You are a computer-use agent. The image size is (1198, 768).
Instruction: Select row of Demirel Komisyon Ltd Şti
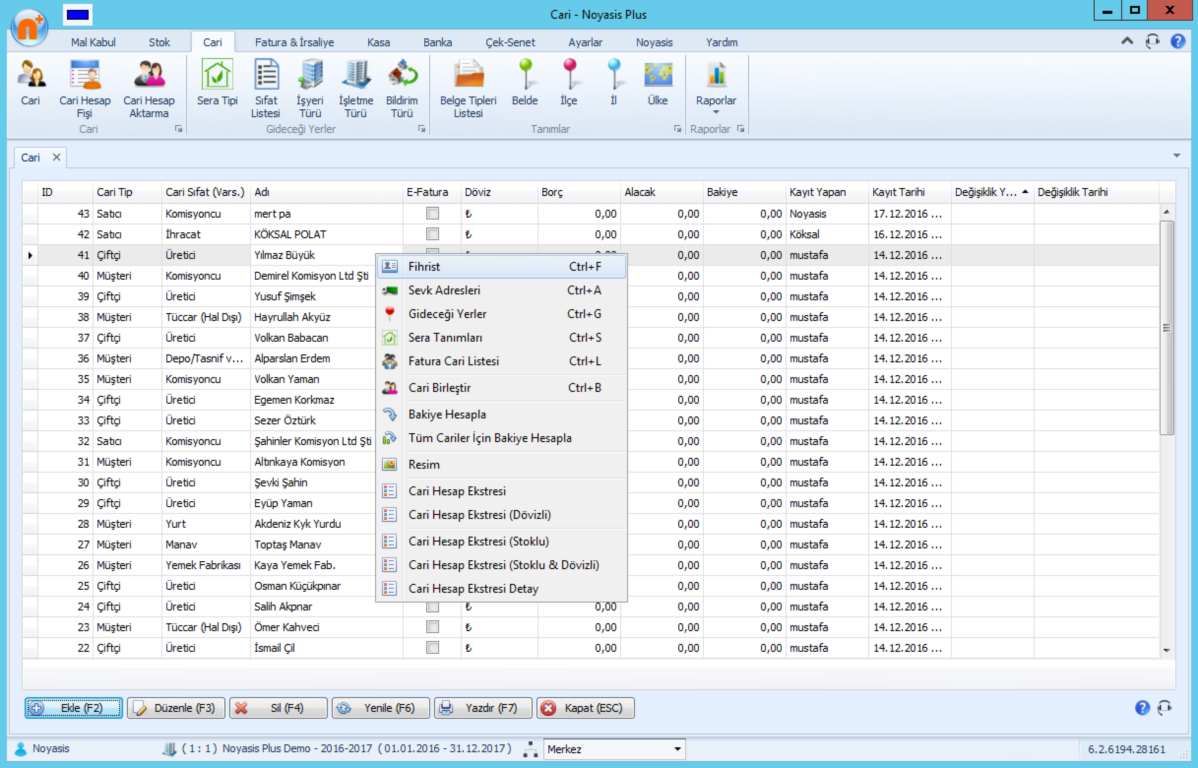tap(590, 276)
